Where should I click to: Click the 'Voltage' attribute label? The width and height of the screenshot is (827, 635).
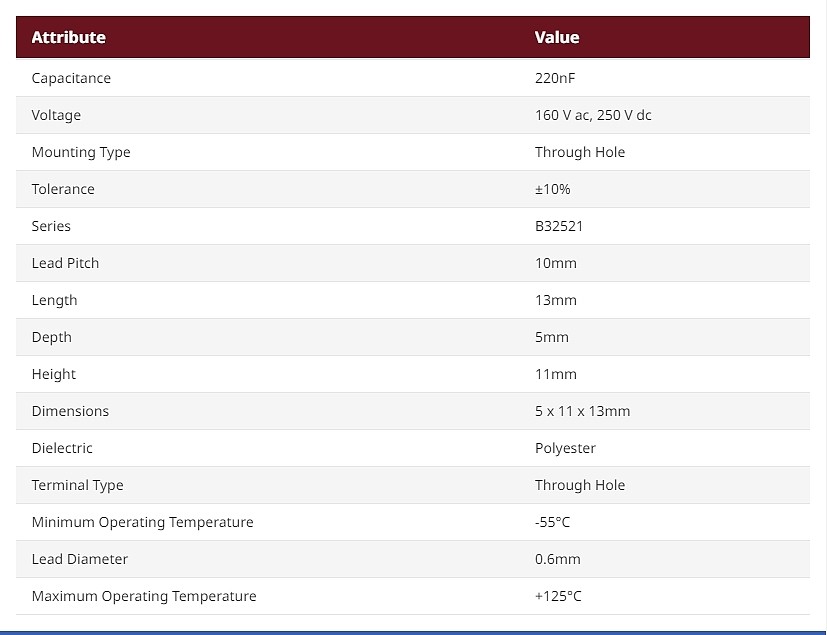(56, 115)
